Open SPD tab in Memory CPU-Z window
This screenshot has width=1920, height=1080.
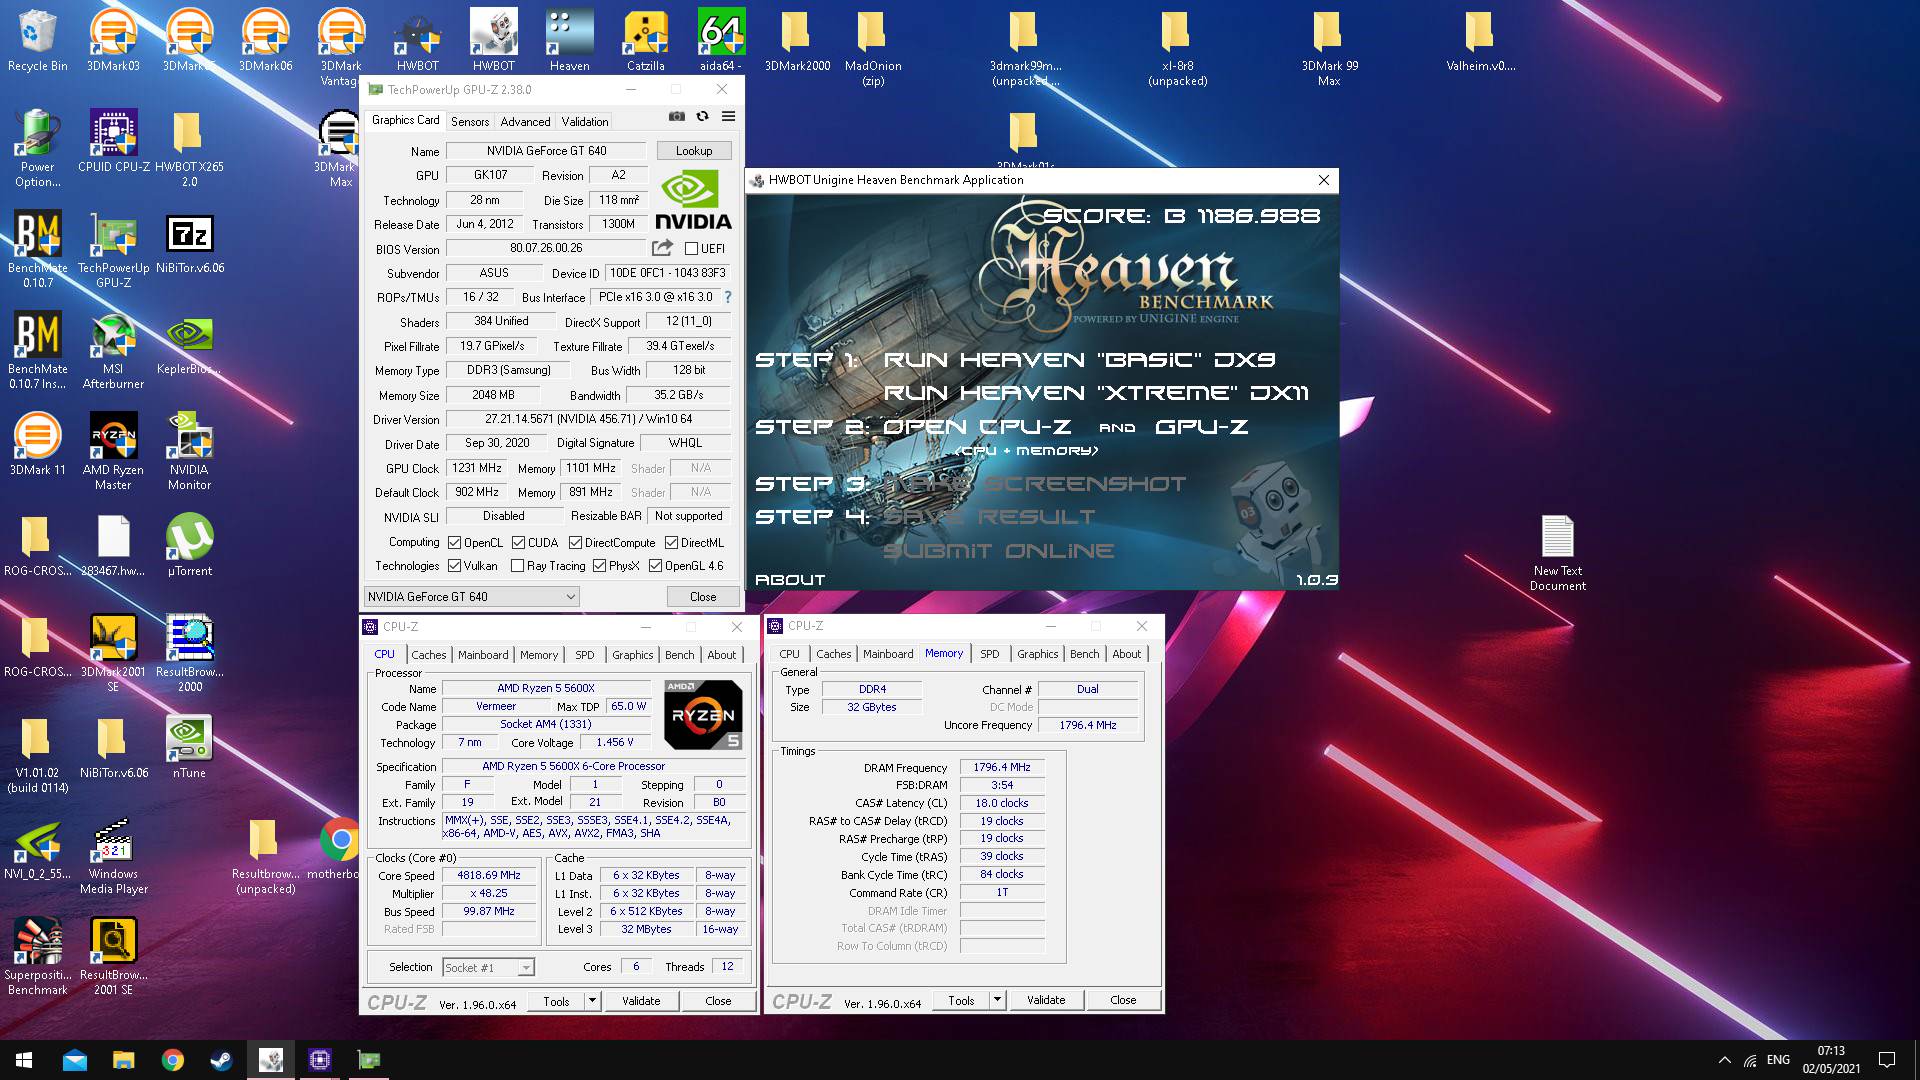(990, 654)
